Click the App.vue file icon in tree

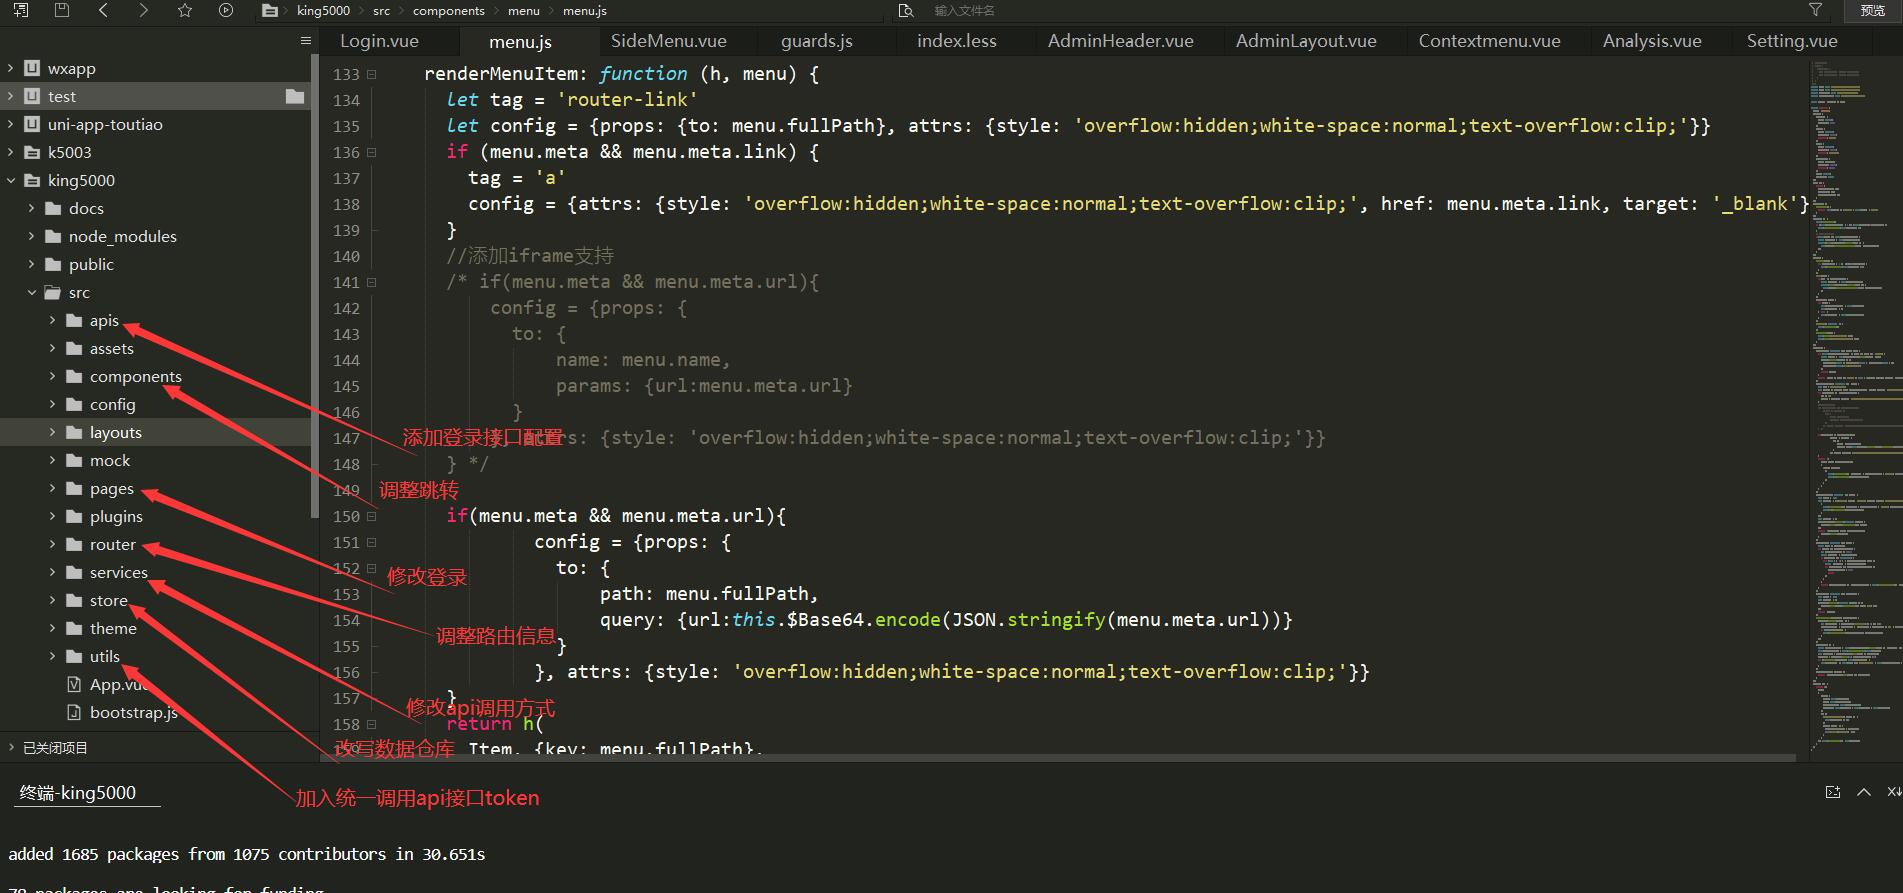[73, 684]
